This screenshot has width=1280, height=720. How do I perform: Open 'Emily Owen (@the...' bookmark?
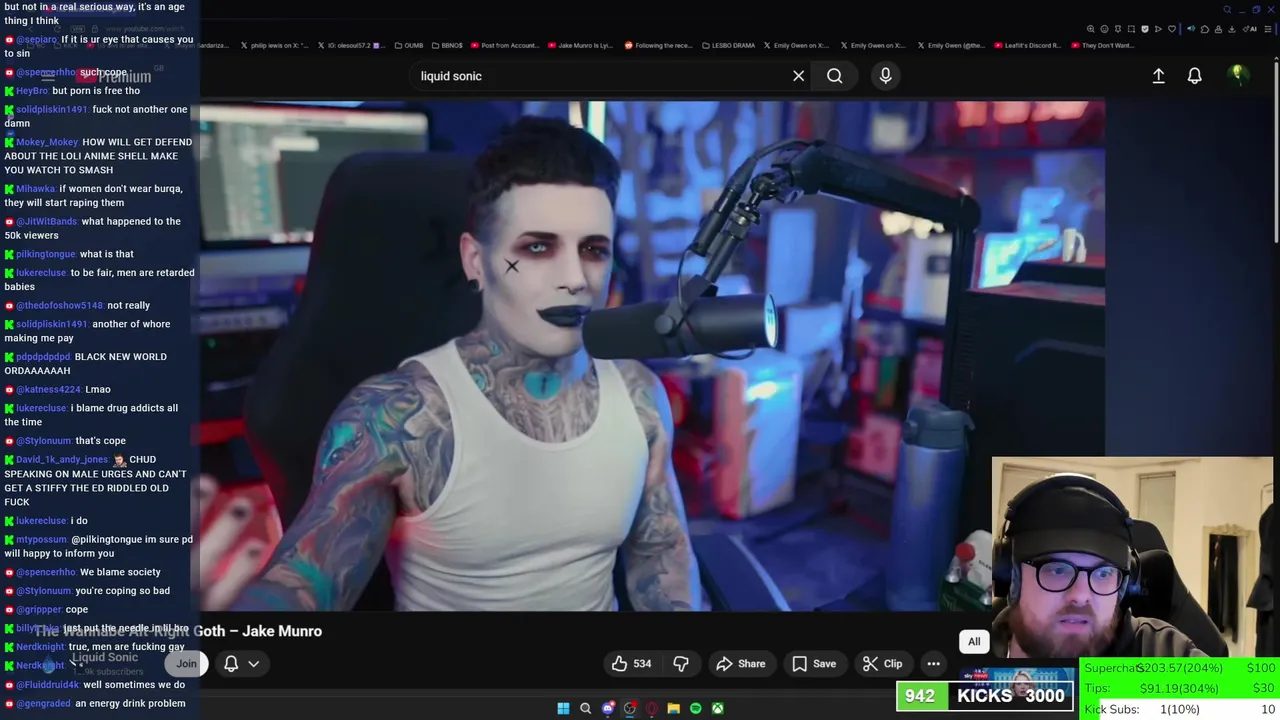951,45
